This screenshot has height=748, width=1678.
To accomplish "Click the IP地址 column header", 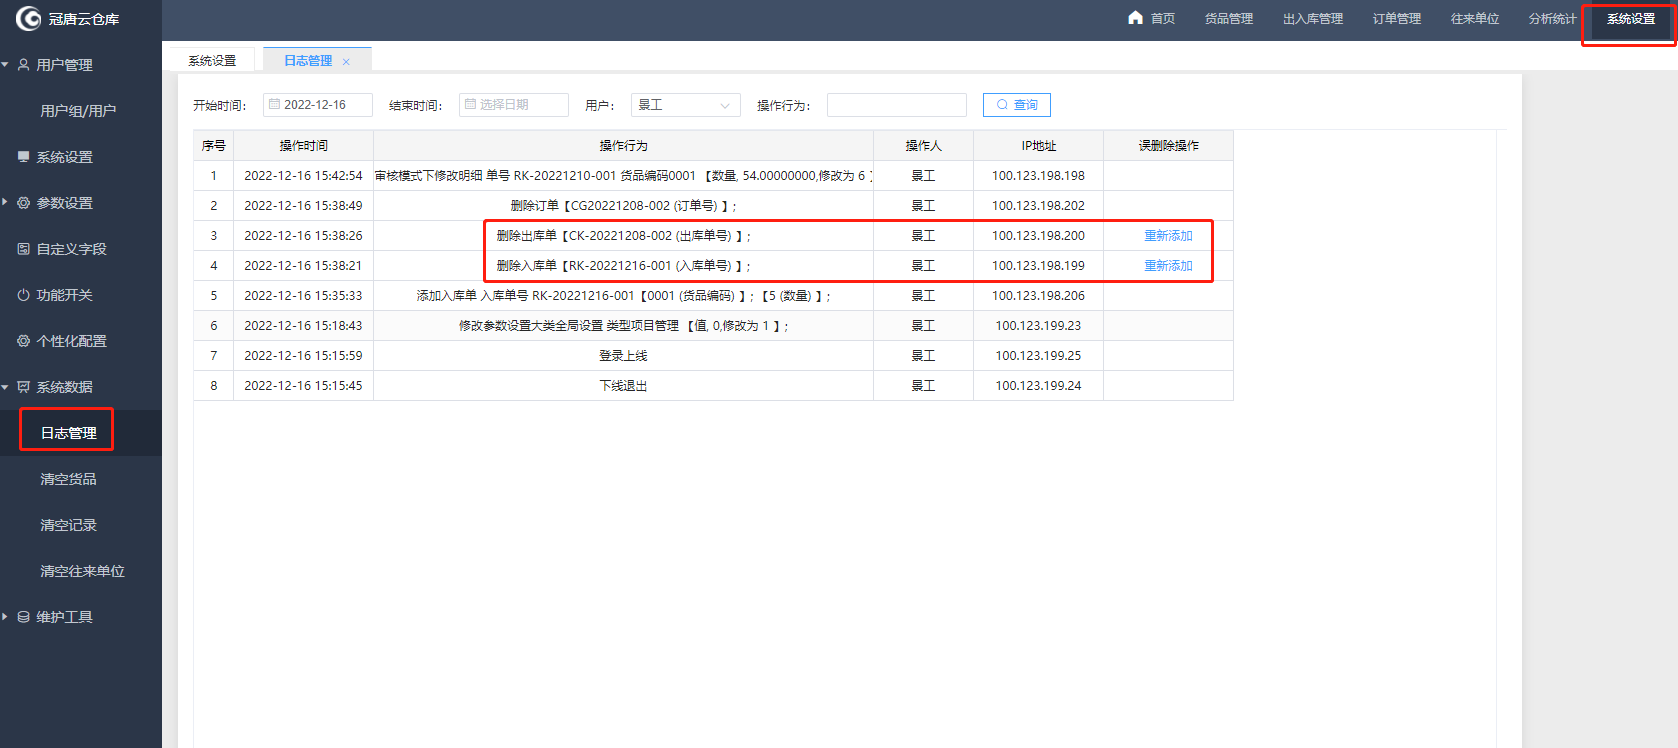I will (1038, 145).
